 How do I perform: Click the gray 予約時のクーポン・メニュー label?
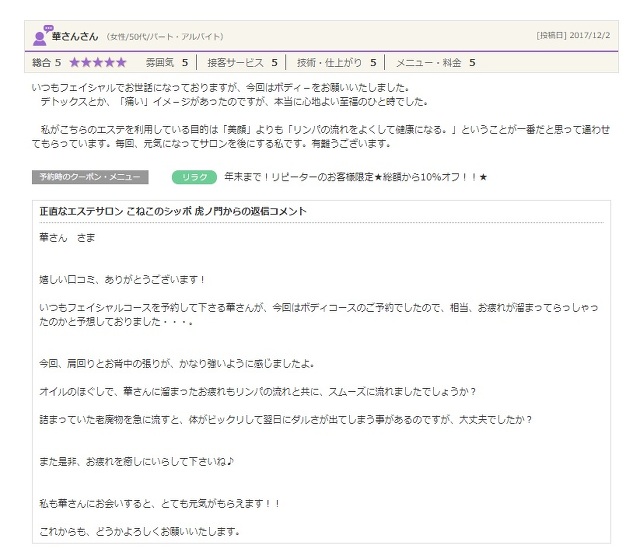(90, 177)
